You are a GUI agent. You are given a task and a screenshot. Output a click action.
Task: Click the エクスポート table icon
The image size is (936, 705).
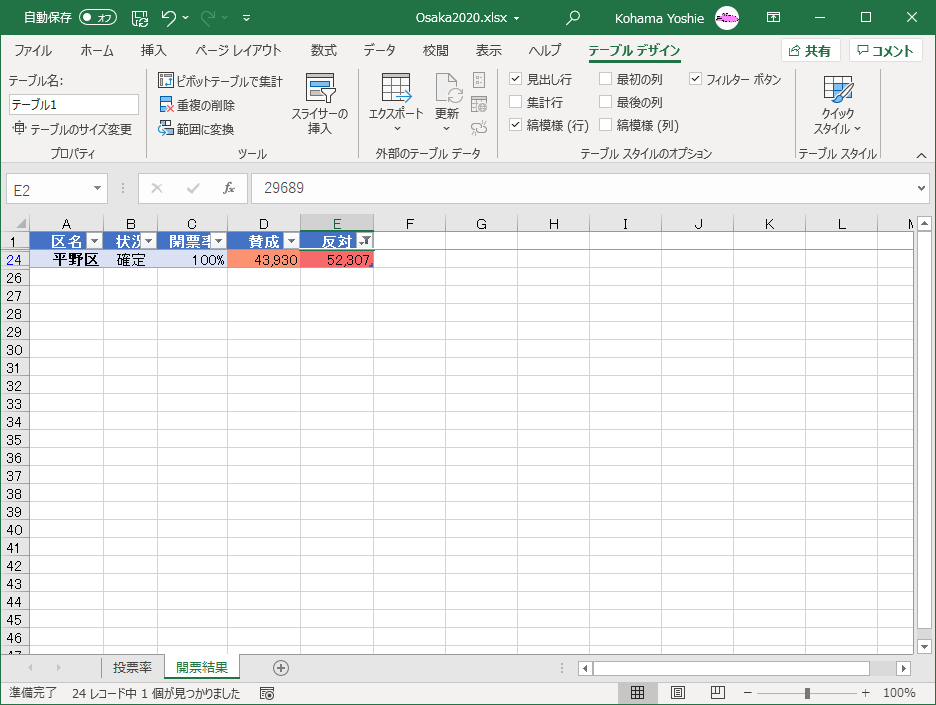pyautogui.click(x=396, y=88)
